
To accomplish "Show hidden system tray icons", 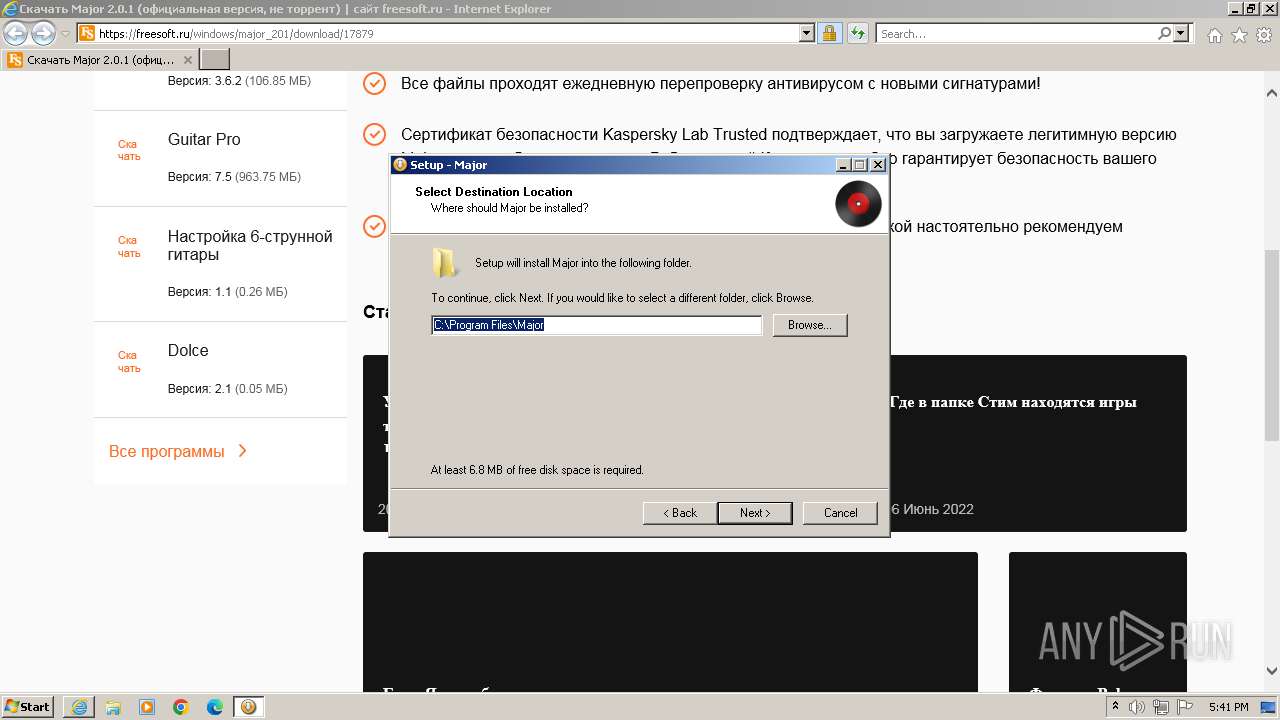I will (x=1116, y=707).
